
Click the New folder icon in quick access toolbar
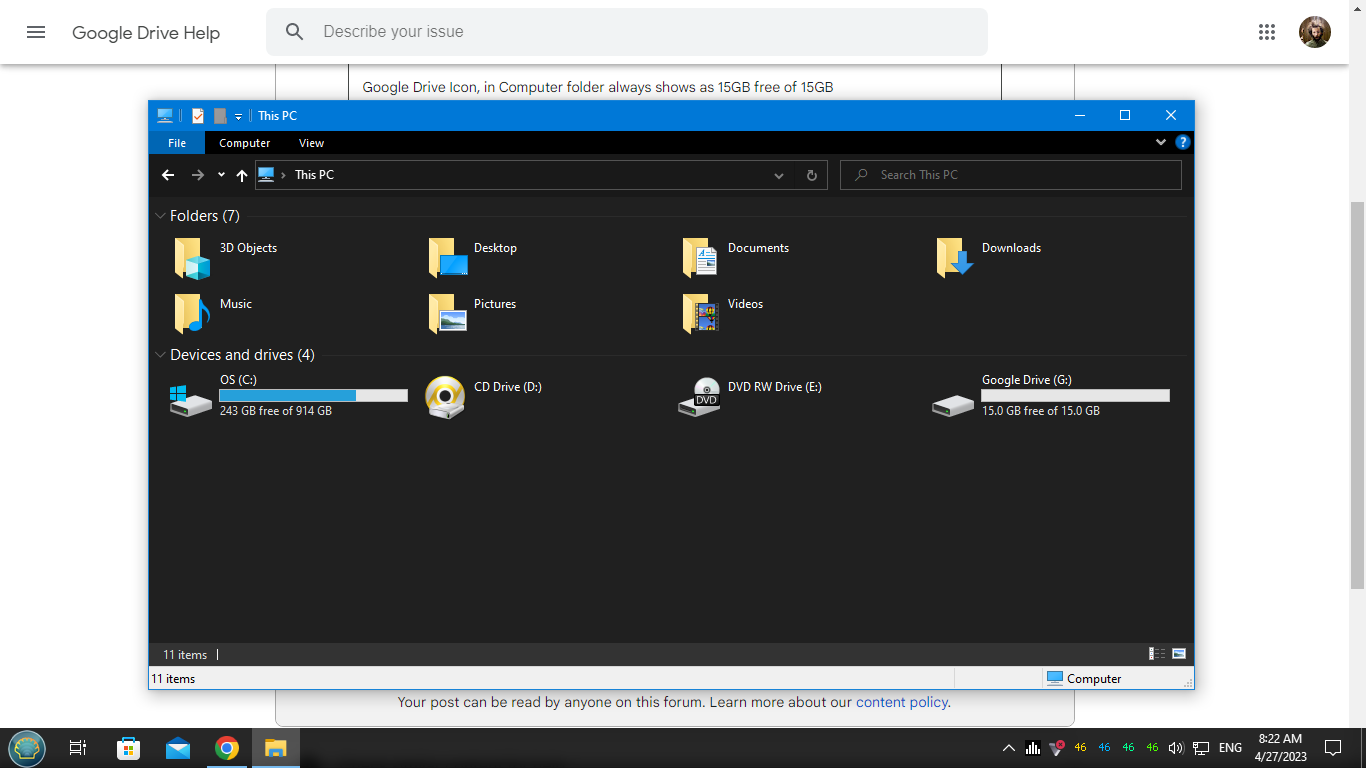[x=220, y=116]
